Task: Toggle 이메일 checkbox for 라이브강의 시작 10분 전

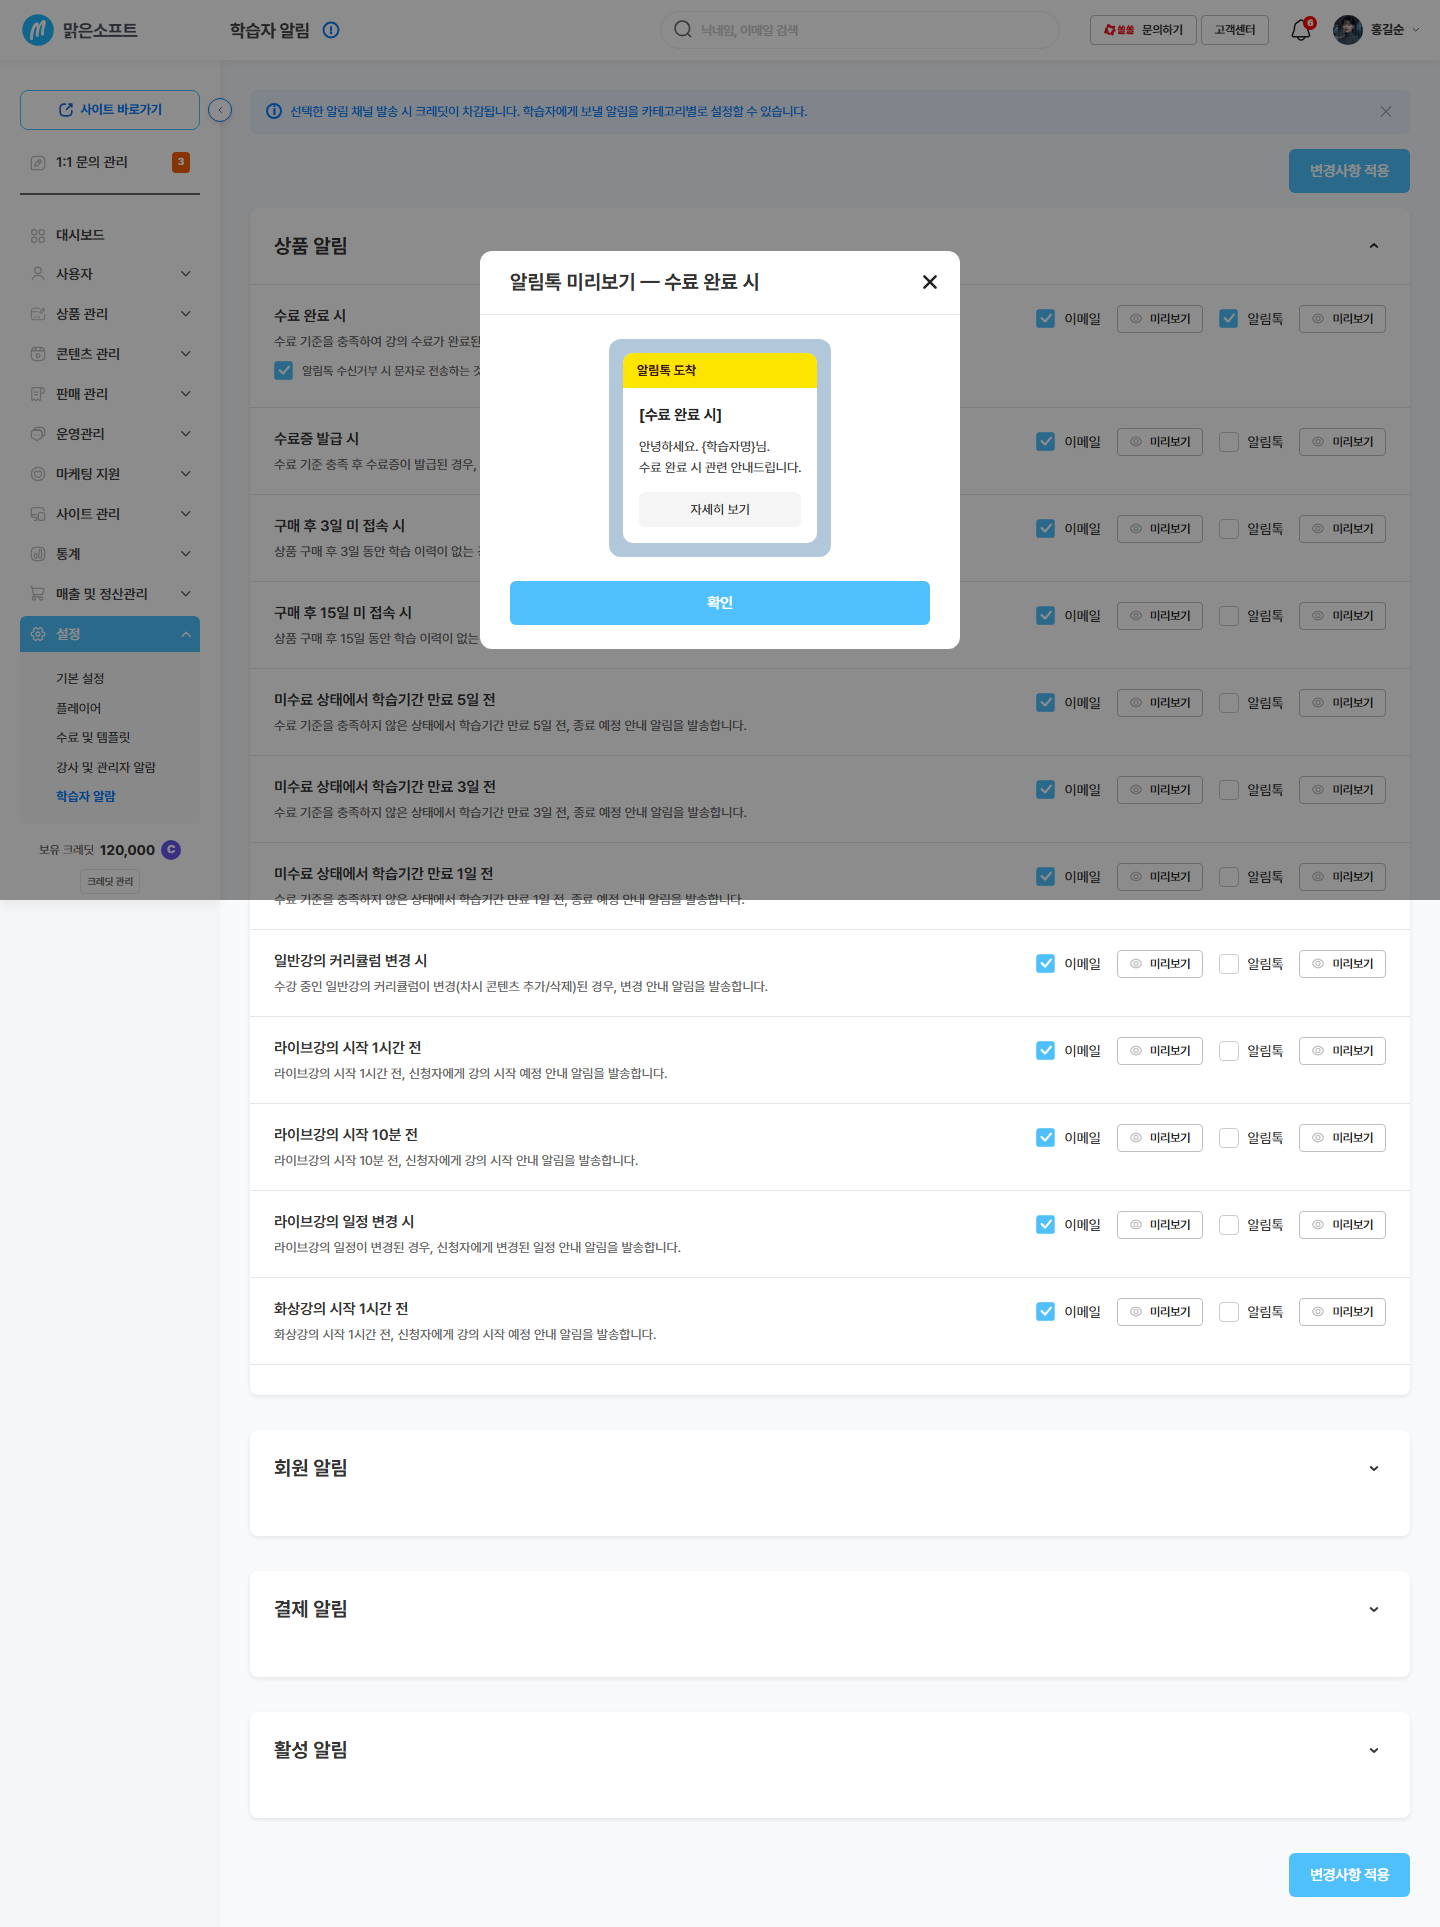Action: tap(1045, 1138)
